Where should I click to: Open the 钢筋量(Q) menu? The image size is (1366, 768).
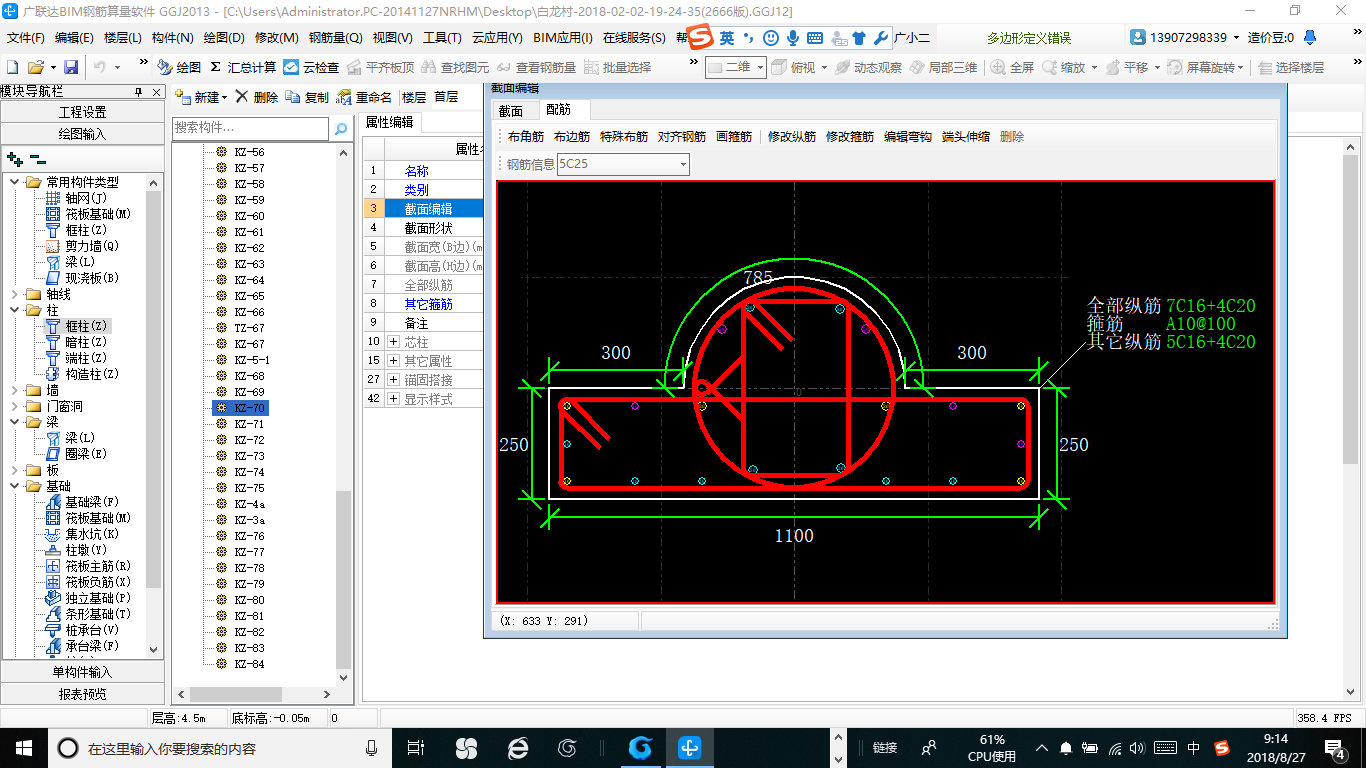pyautogui.click(x=335, y=38)
